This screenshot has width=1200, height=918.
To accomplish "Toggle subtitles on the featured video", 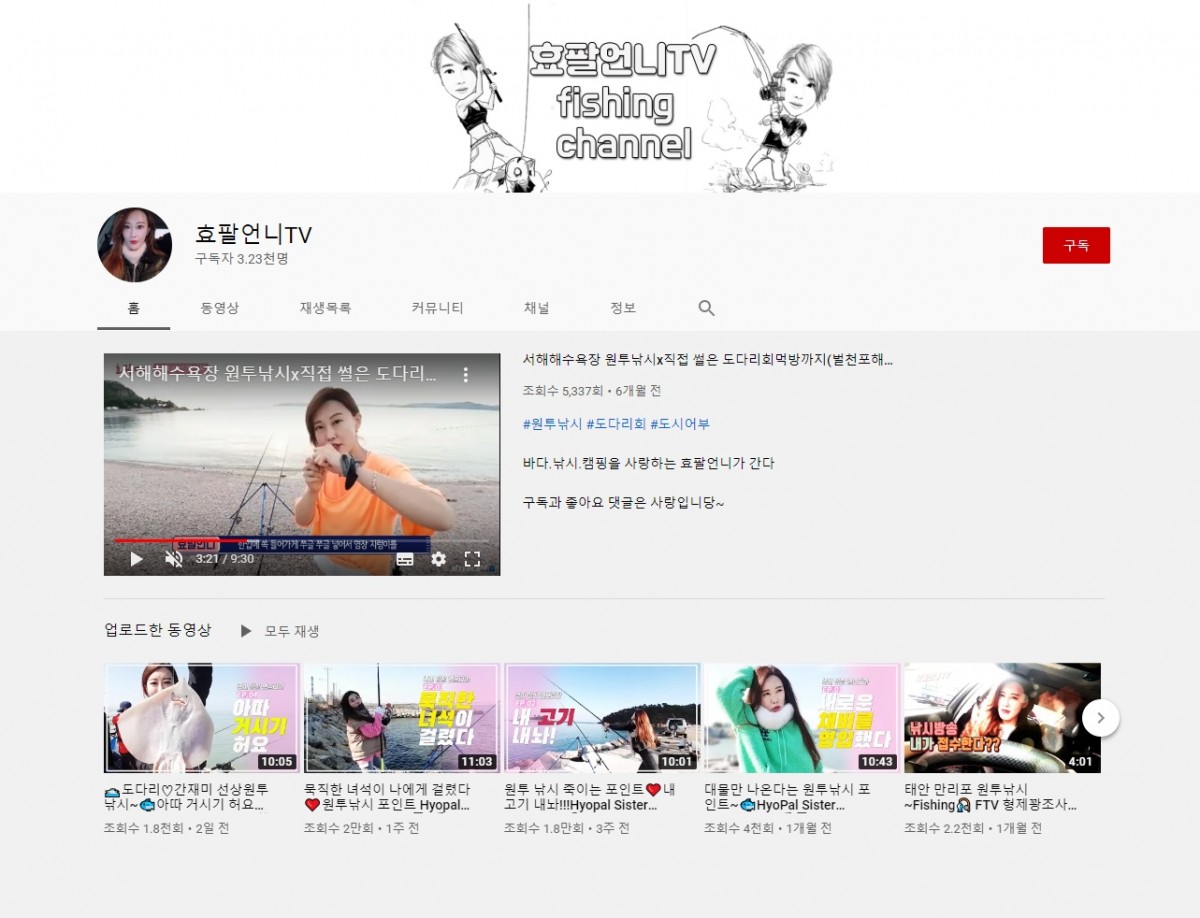I will pyautogui.click(x=405, y=559).
